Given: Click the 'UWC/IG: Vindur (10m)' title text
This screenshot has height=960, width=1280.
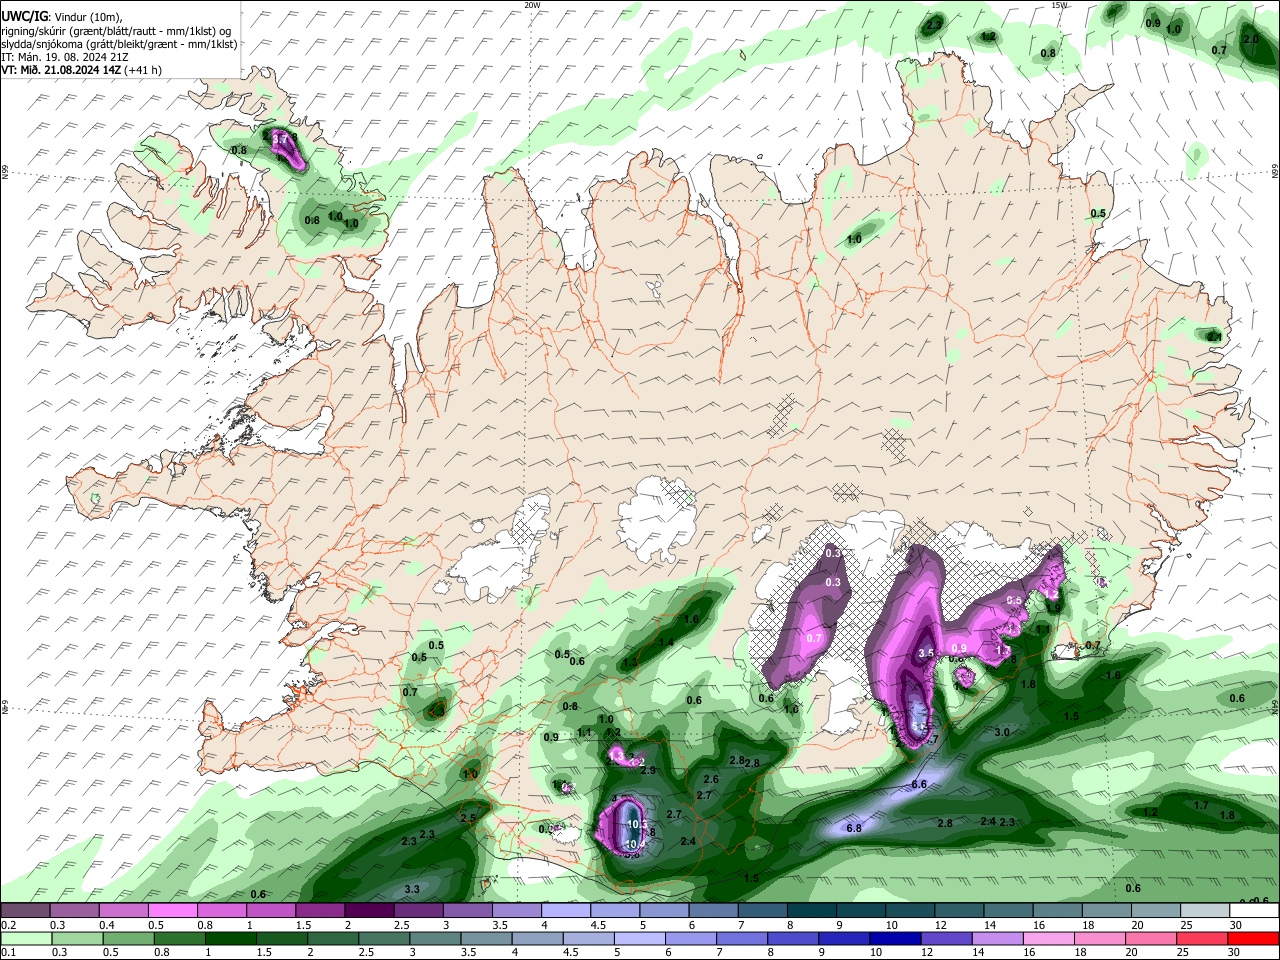Looking at the screenshot, I should tap(61, 15).
